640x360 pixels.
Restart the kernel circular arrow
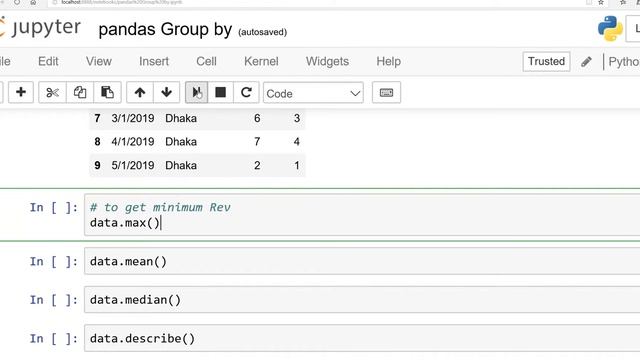click(x=246, y=92)
